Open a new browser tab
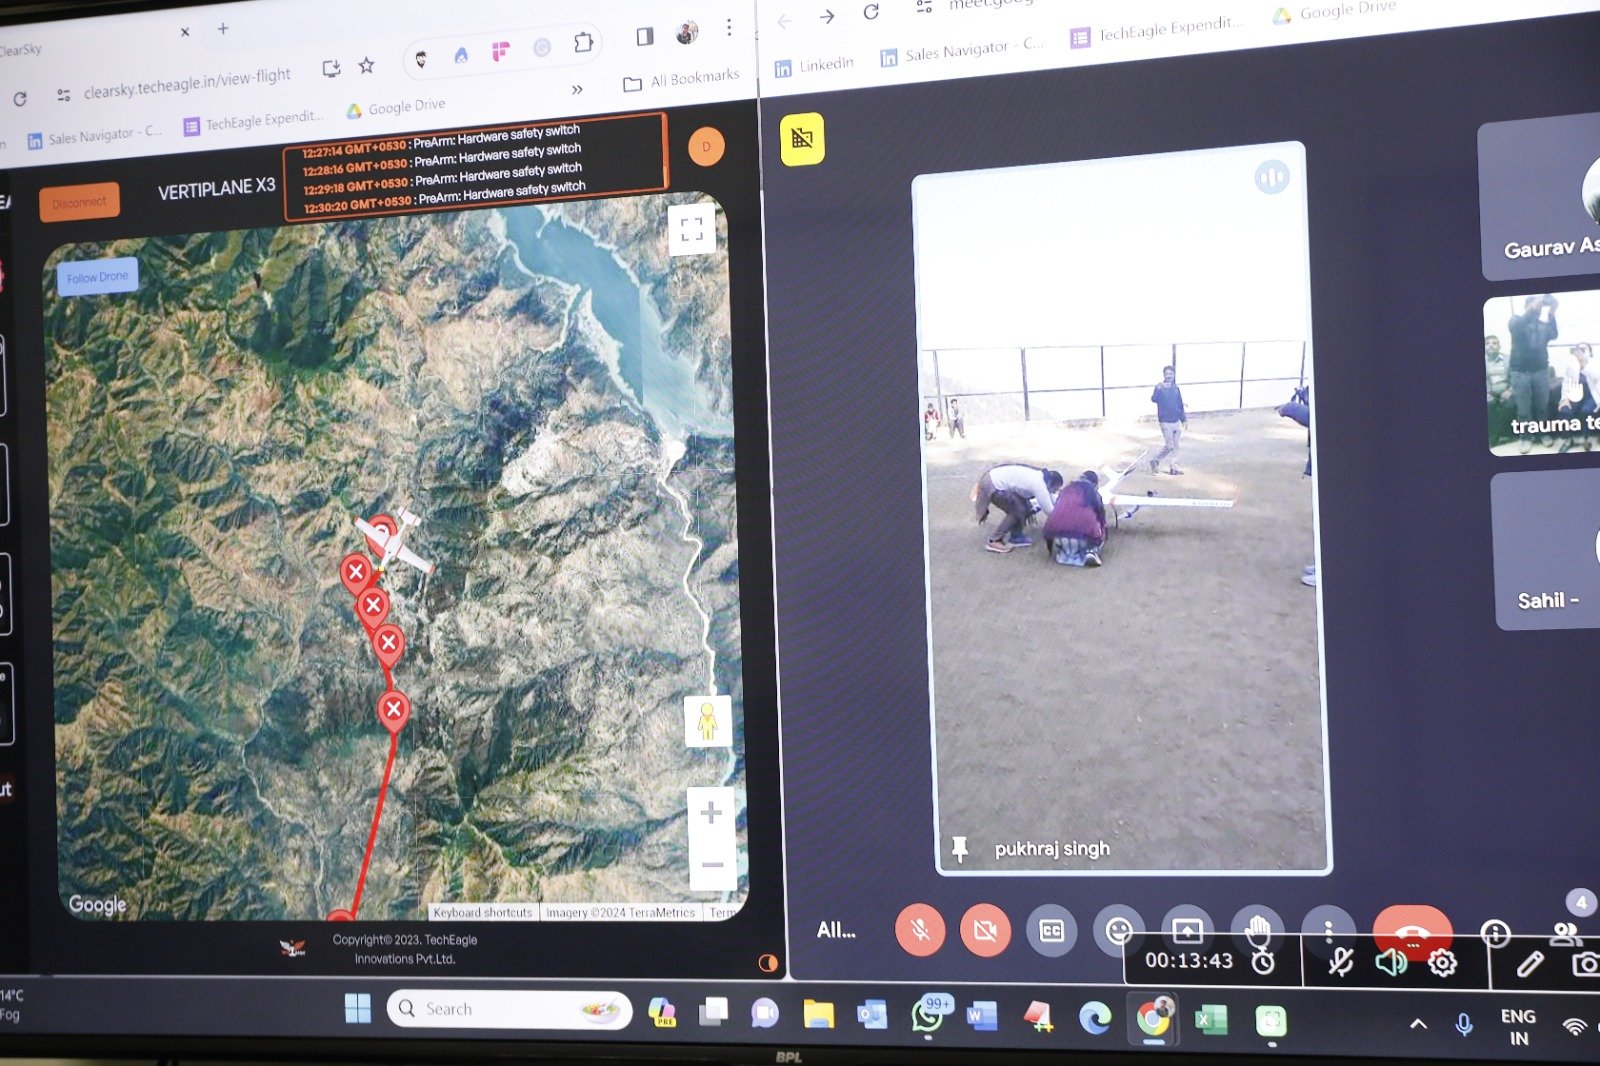Viewport: 1600px width, 1066px height. coord(223,29)
